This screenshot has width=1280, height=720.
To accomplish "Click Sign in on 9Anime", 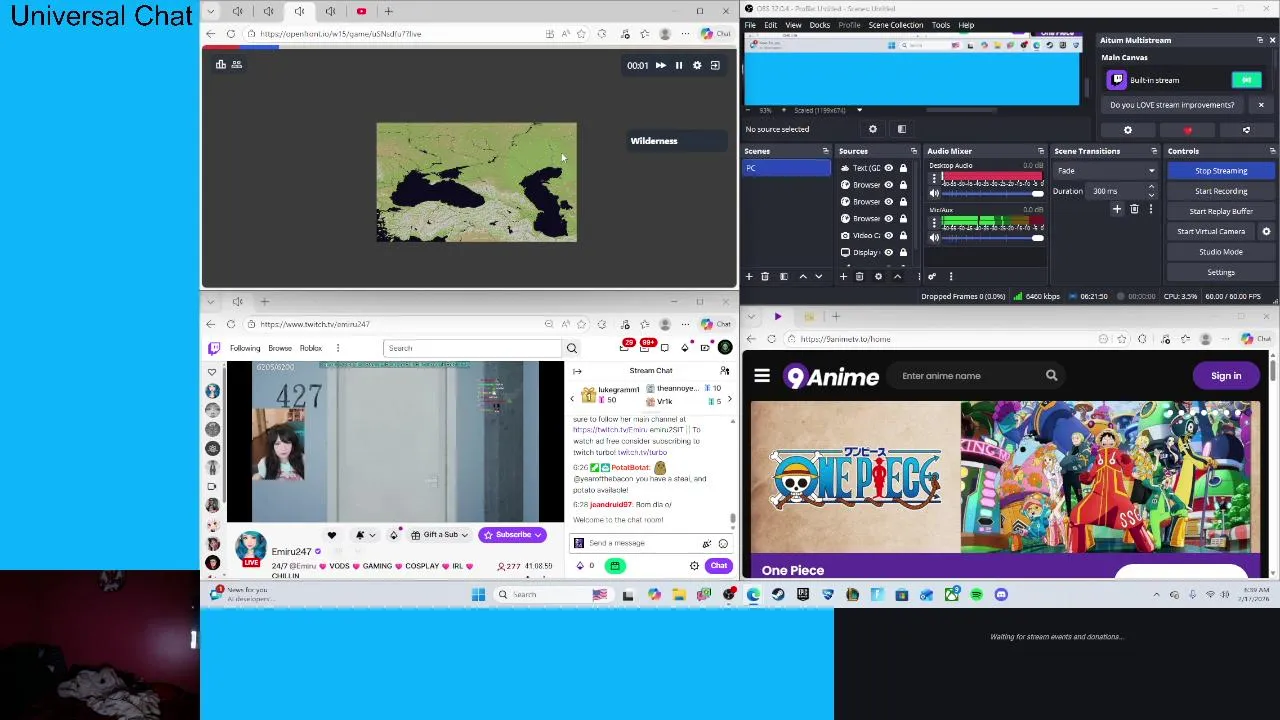I will (1226, 376).
